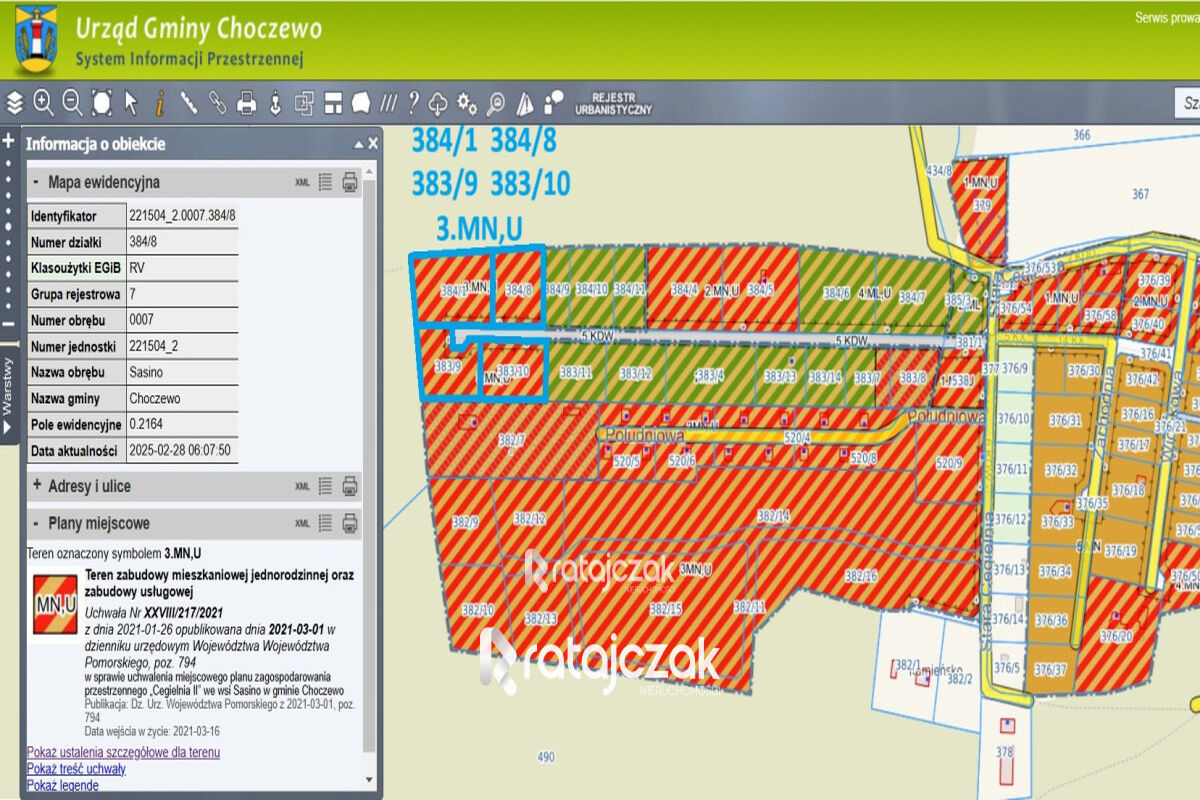
Task: Export Adresy i ulice as XML
Action: tap(302, 486)
